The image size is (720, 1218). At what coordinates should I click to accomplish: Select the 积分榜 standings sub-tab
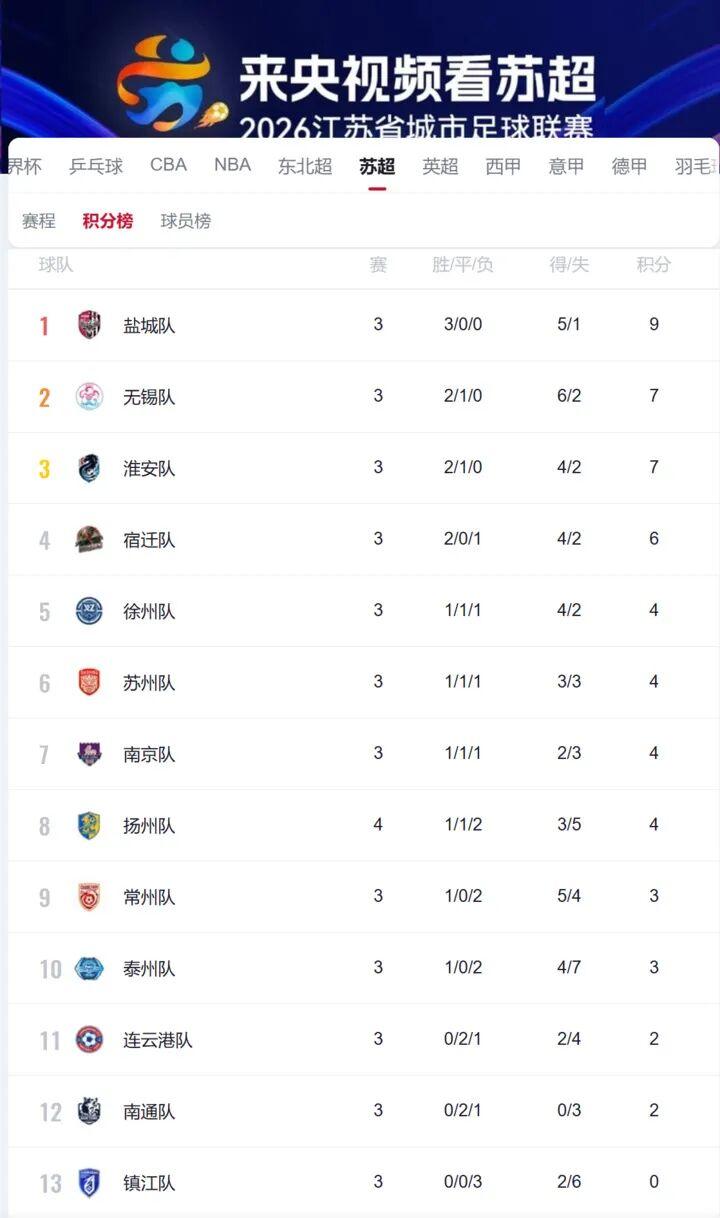(108, 221)
